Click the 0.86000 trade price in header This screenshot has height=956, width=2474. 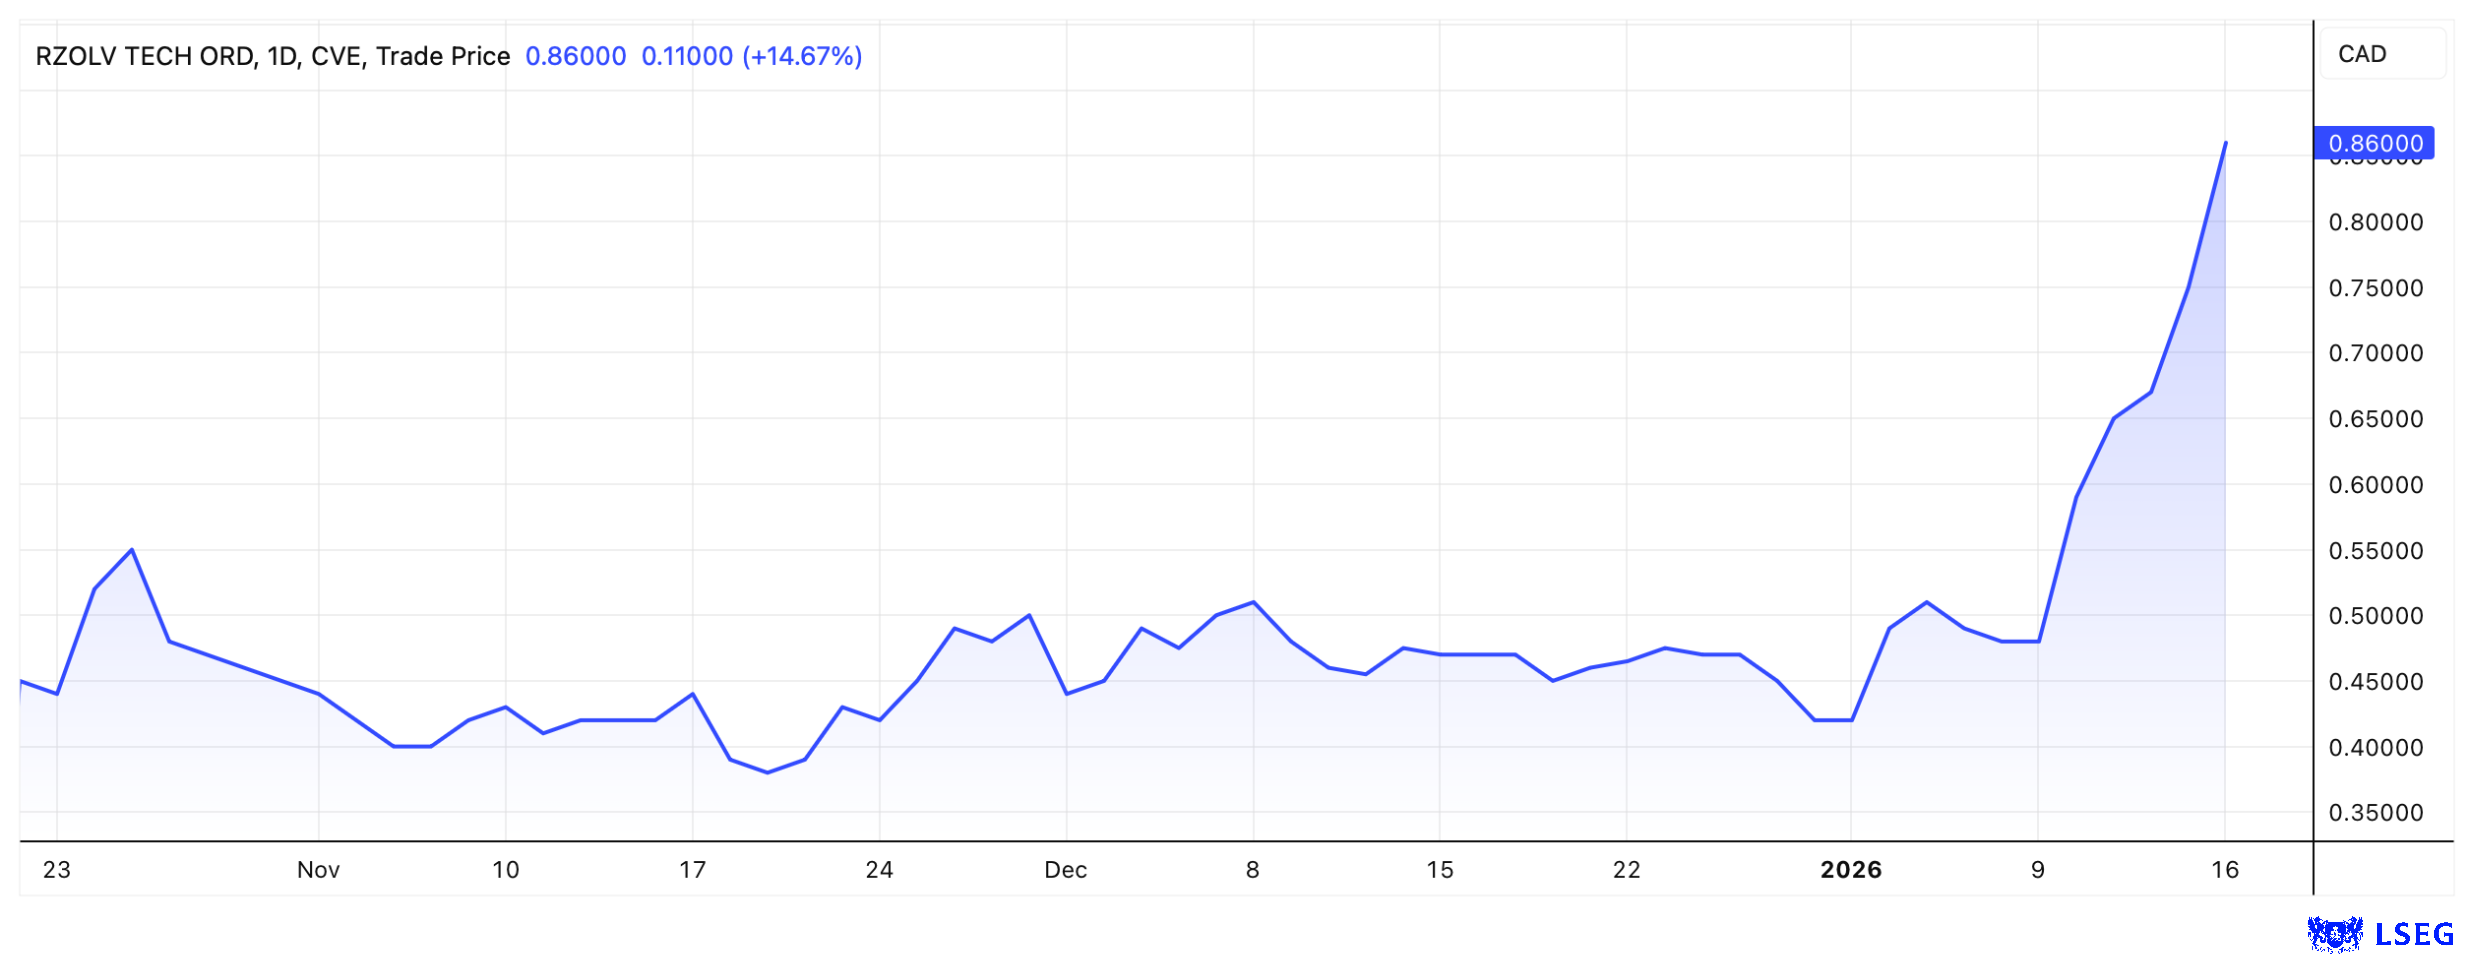pyautogui.click(x=575, y=56)
